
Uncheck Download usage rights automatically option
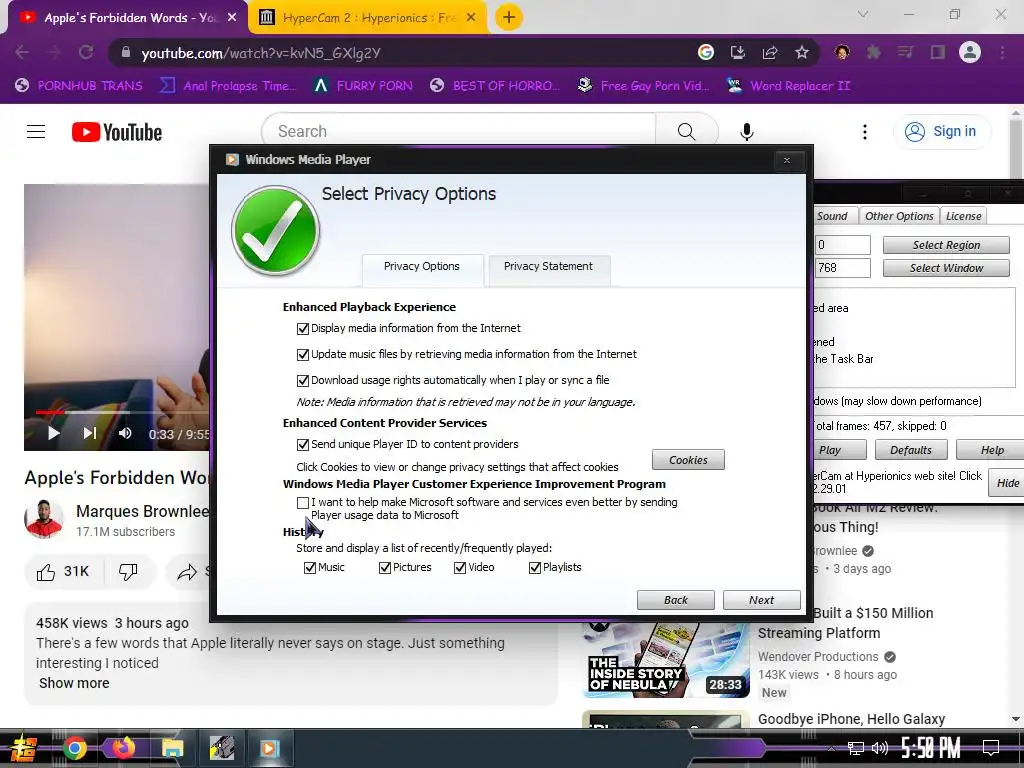(302, 381)
